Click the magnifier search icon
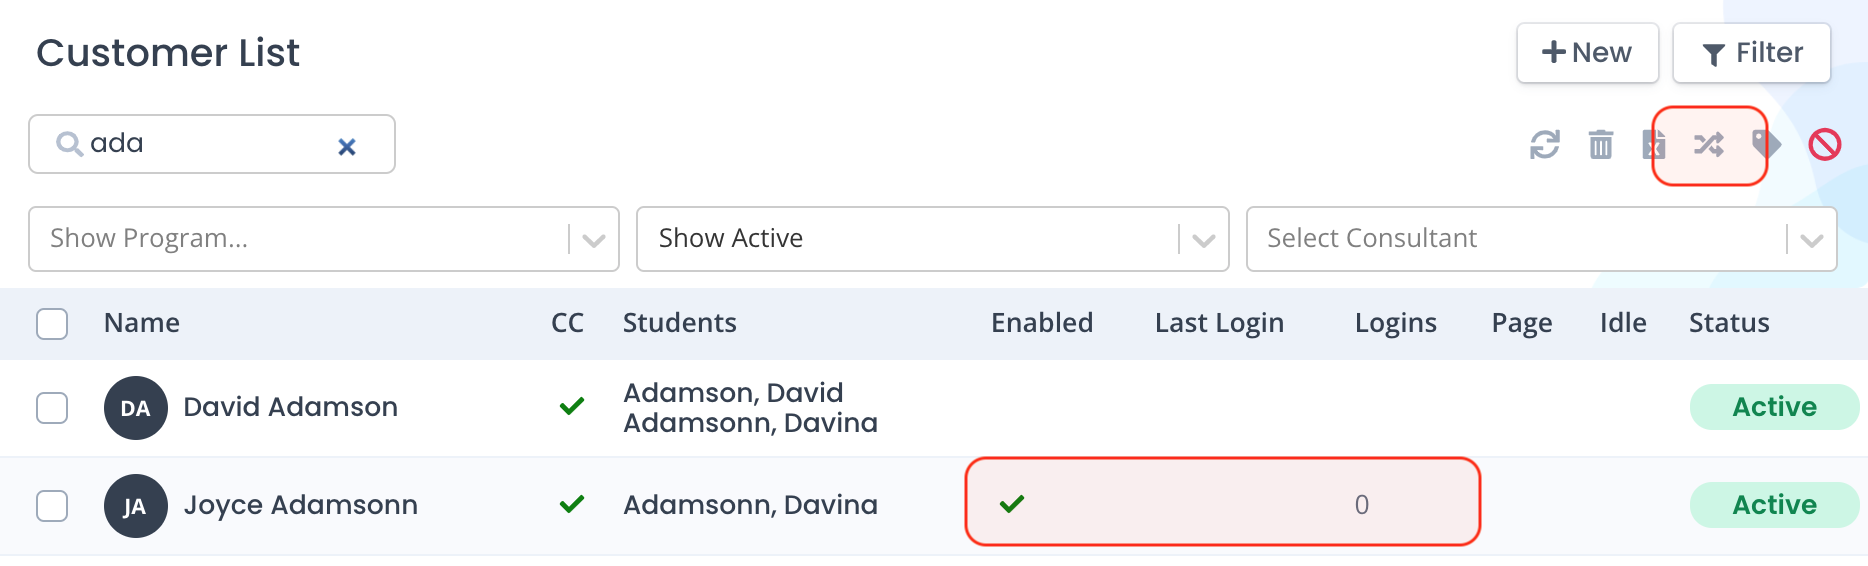This screenshot has height=566, width=1868. point(69,144)
